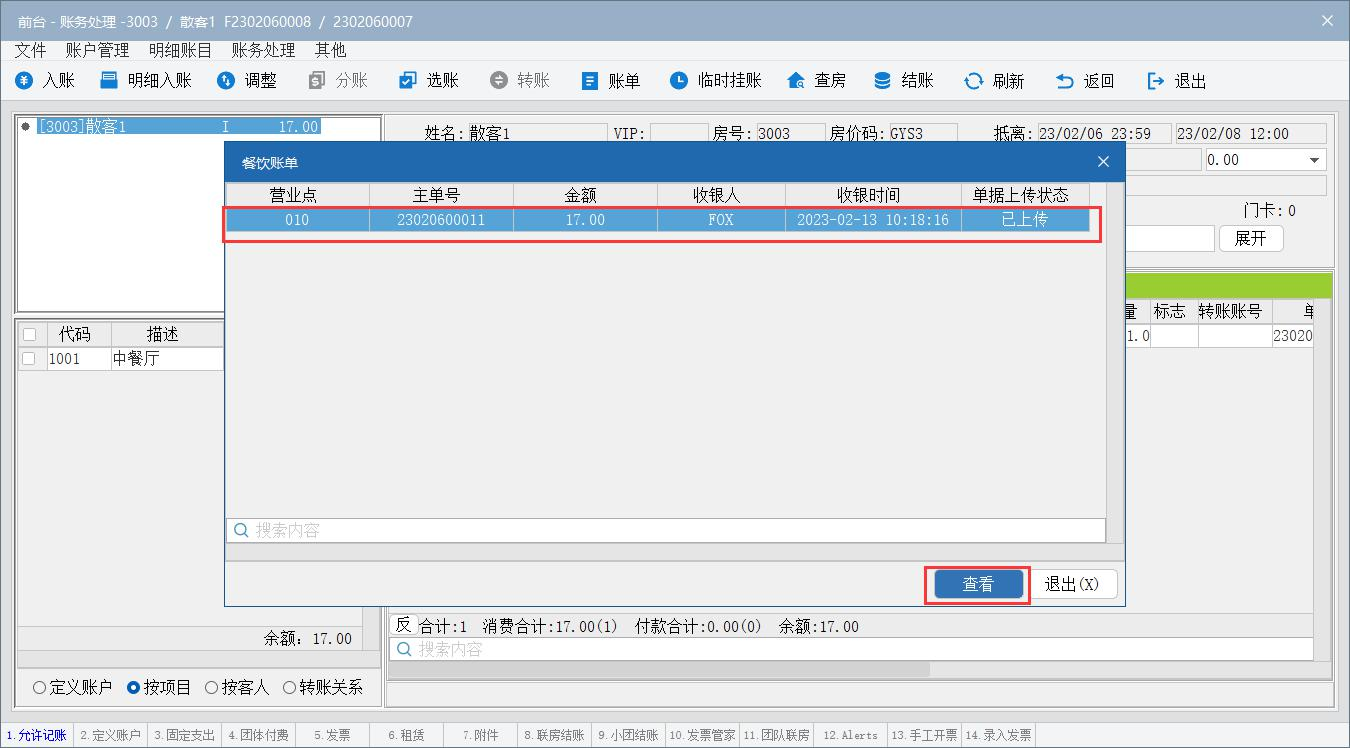Open the 明细账目 menu
This screenshot has height=748, width=1350.
[180, 49]
